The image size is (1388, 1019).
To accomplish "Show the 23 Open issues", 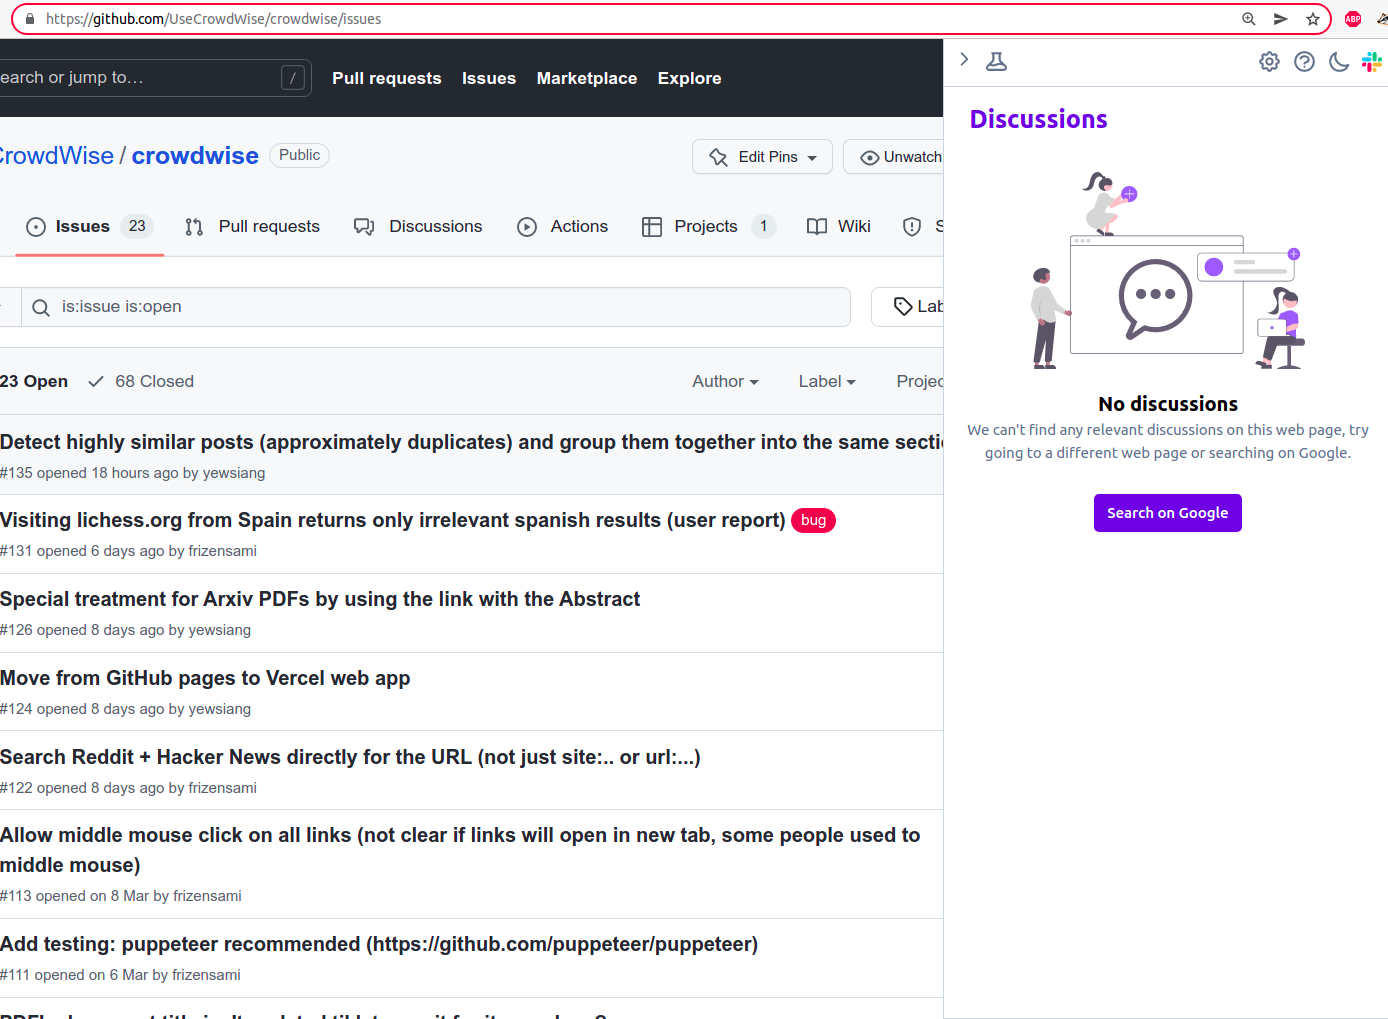I will pyautogui.click(x=34, y=381).
